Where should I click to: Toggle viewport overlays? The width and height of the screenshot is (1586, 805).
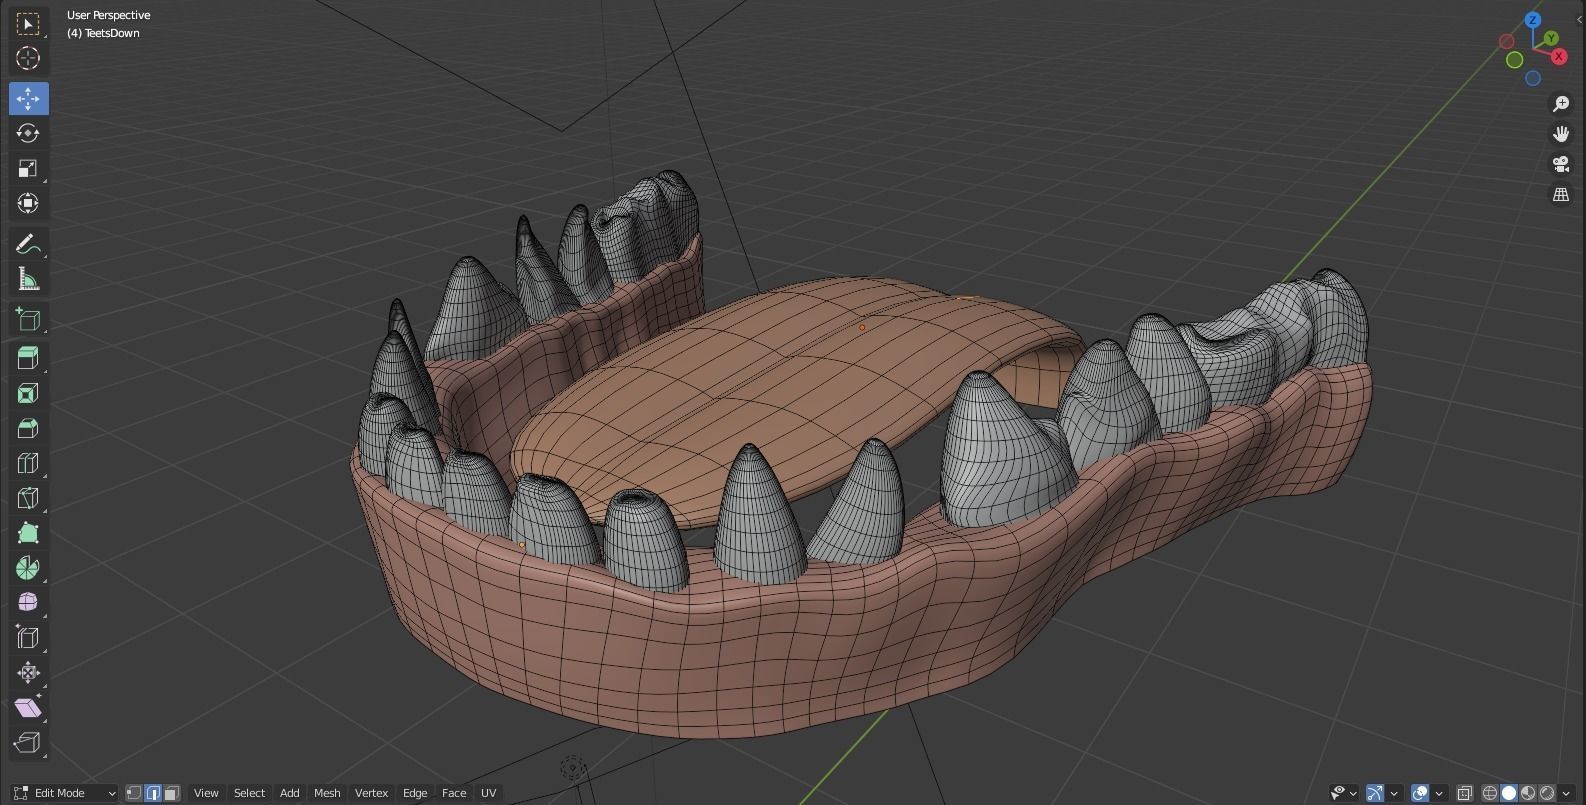coord(1420,793)
